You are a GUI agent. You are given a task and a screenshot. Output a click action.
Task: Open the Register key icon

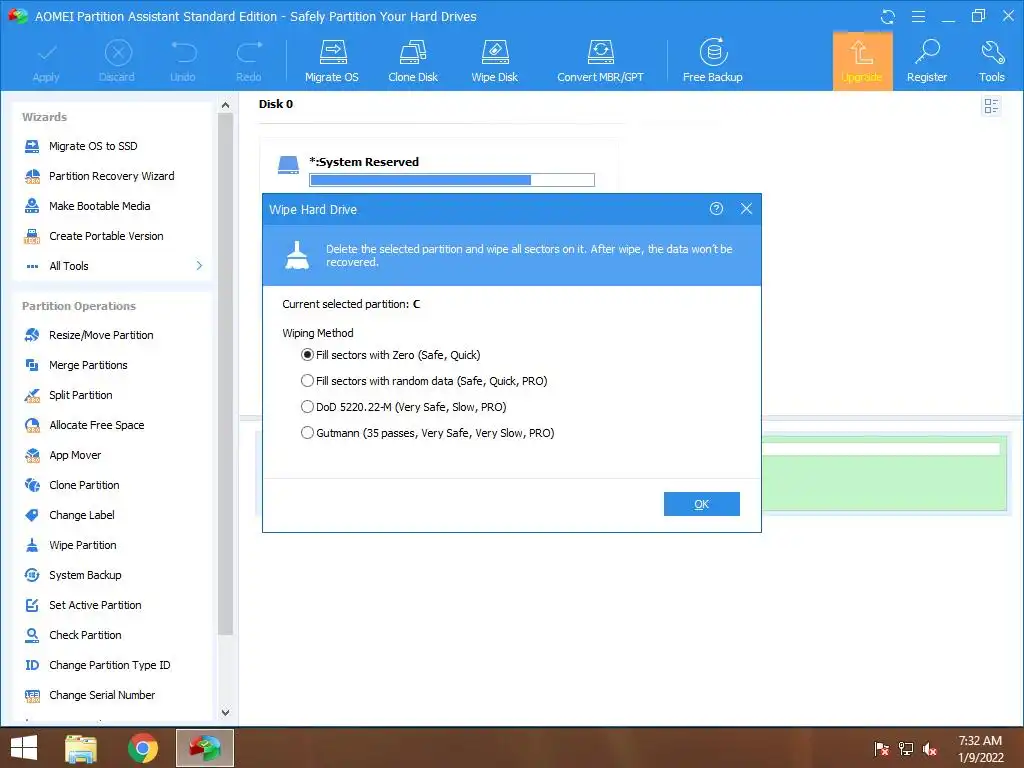pos(927,61)
